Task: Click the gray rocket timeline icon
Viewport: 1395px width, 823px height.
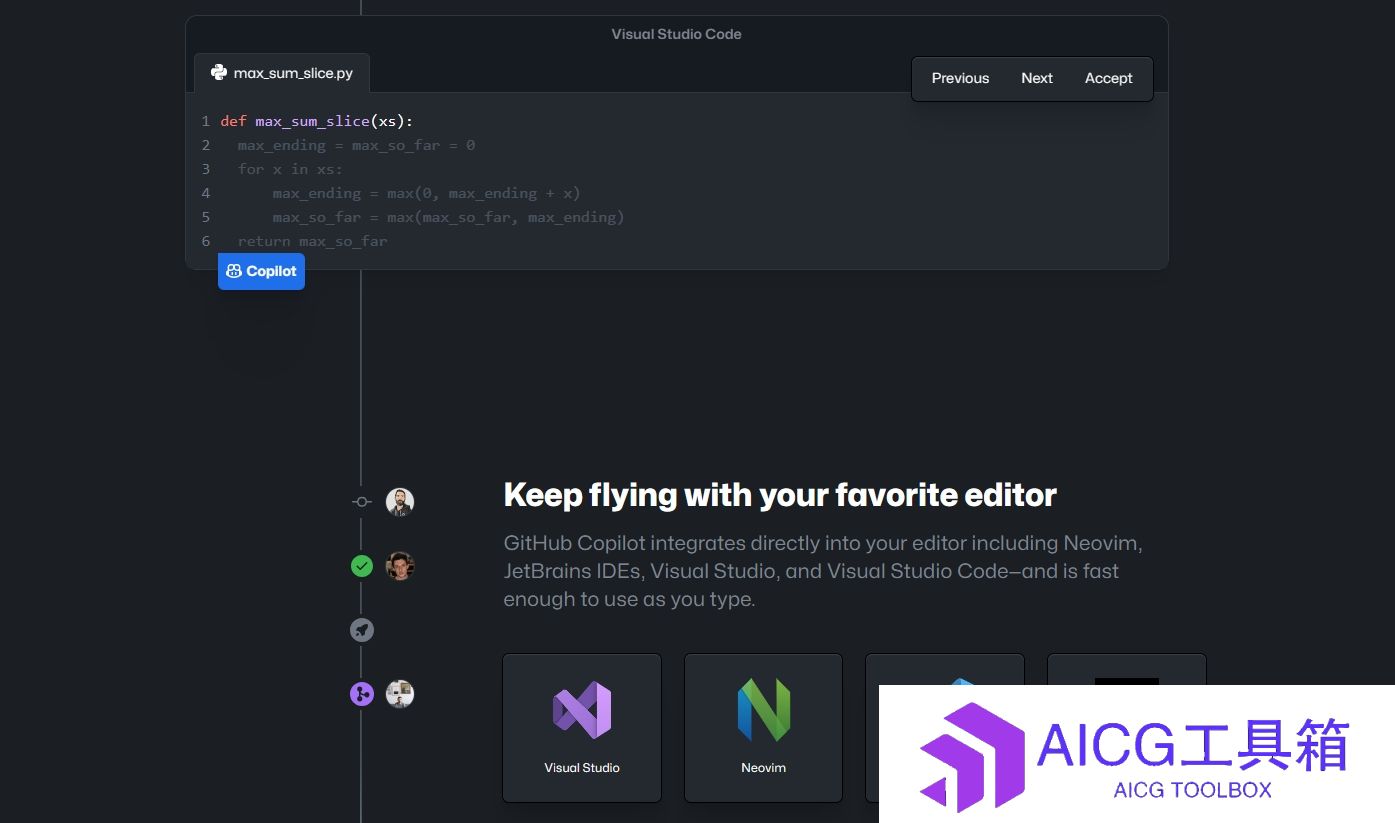Action: pos(362,630)
